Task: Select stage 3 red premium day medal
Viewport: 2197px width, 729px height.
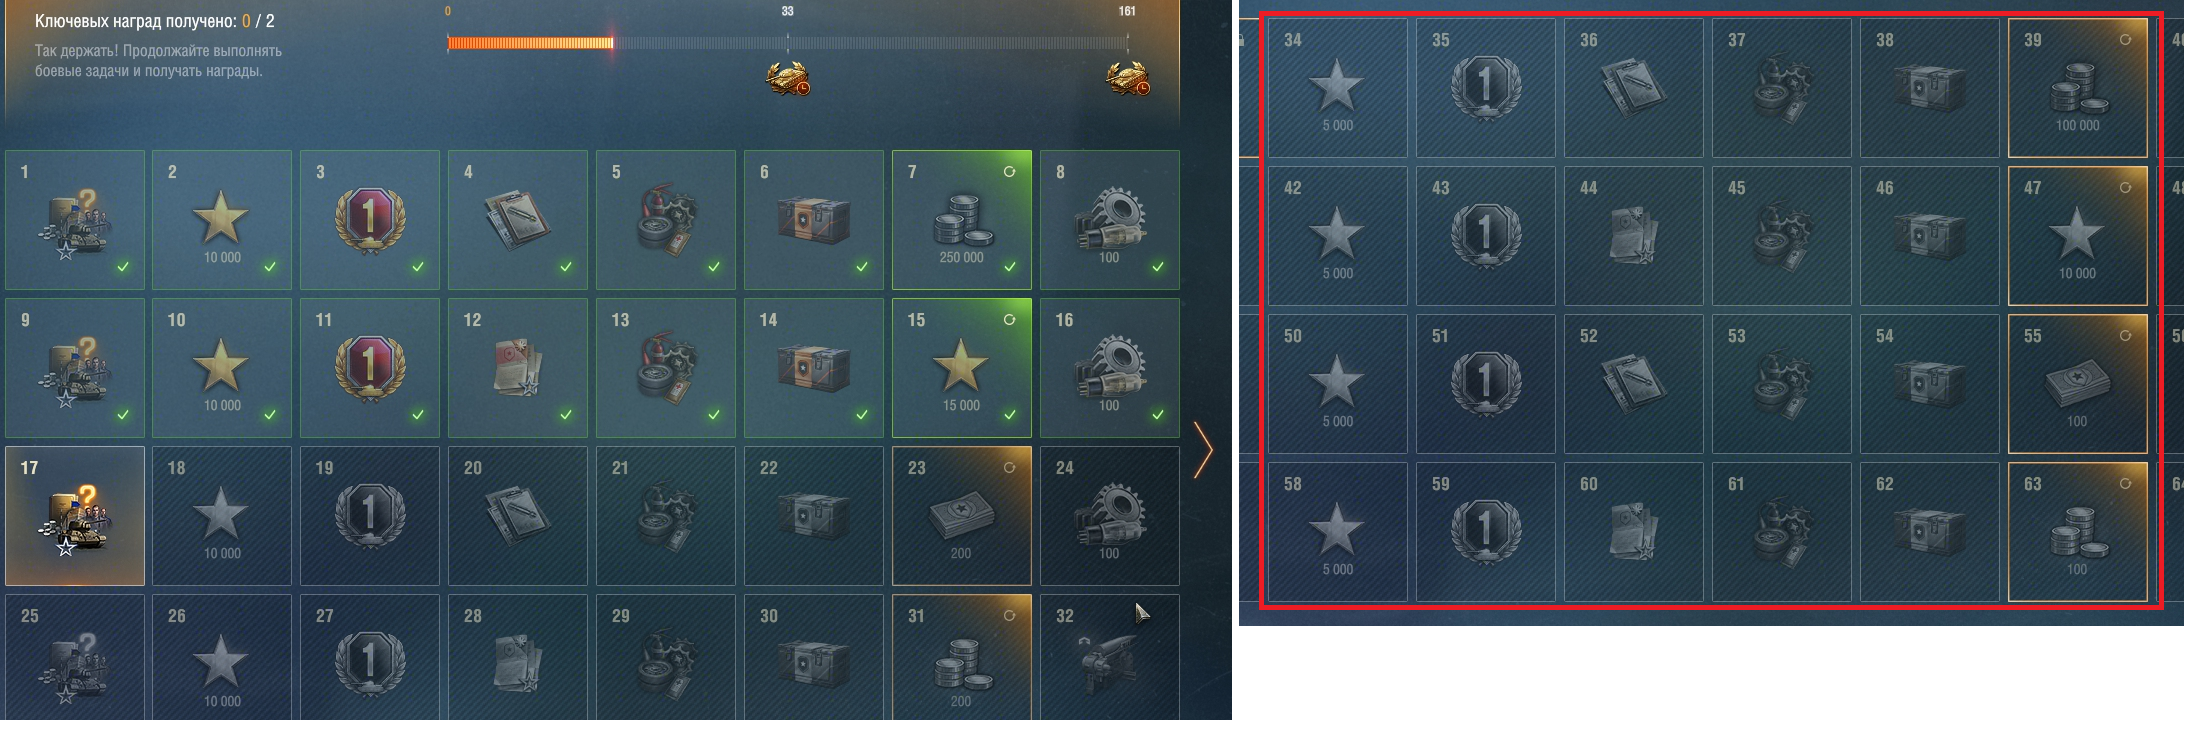Action: click(x=370, y=220)
